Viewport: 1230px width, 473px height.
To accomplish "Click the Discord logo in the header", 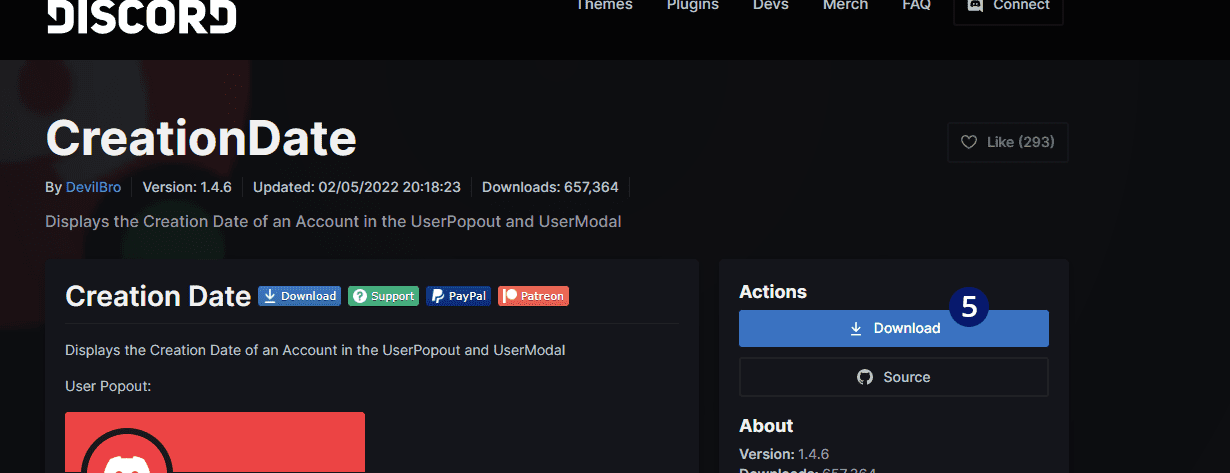I will 142,15.
